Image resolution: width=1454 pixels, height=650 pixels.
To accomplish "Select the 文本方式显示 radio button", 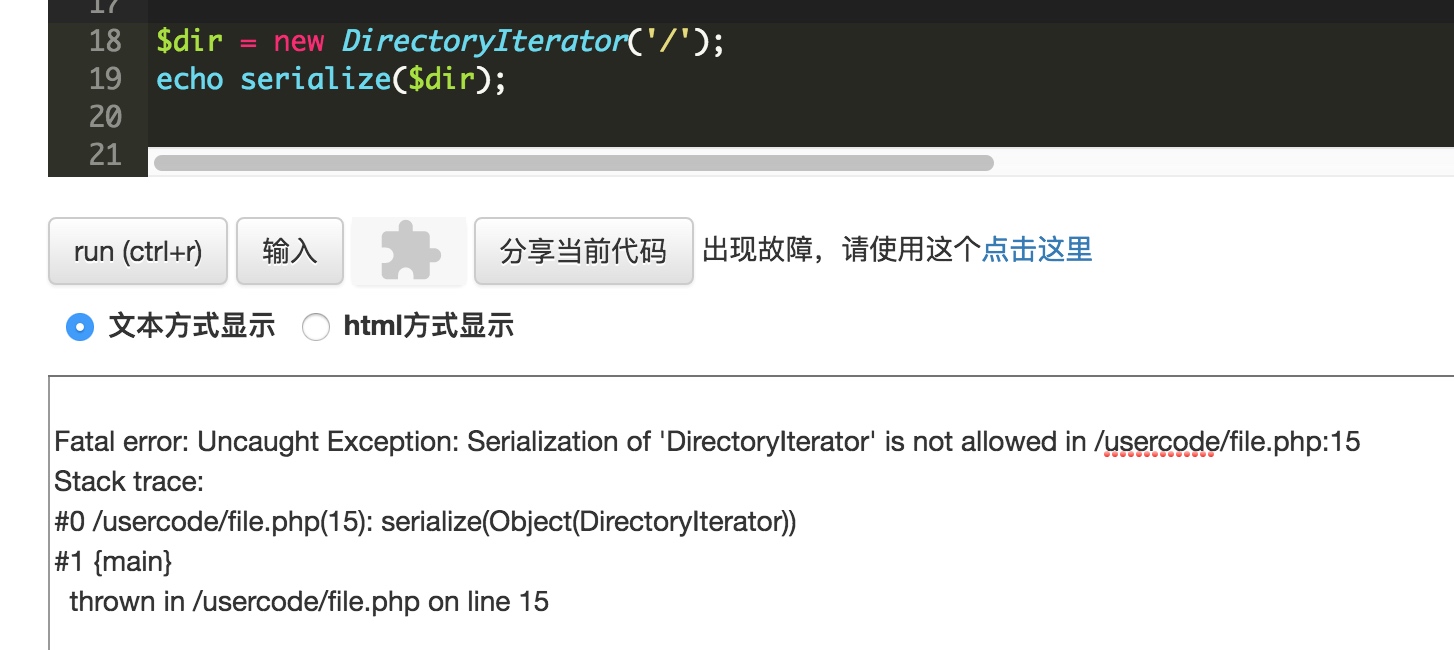I will [81, 326].
